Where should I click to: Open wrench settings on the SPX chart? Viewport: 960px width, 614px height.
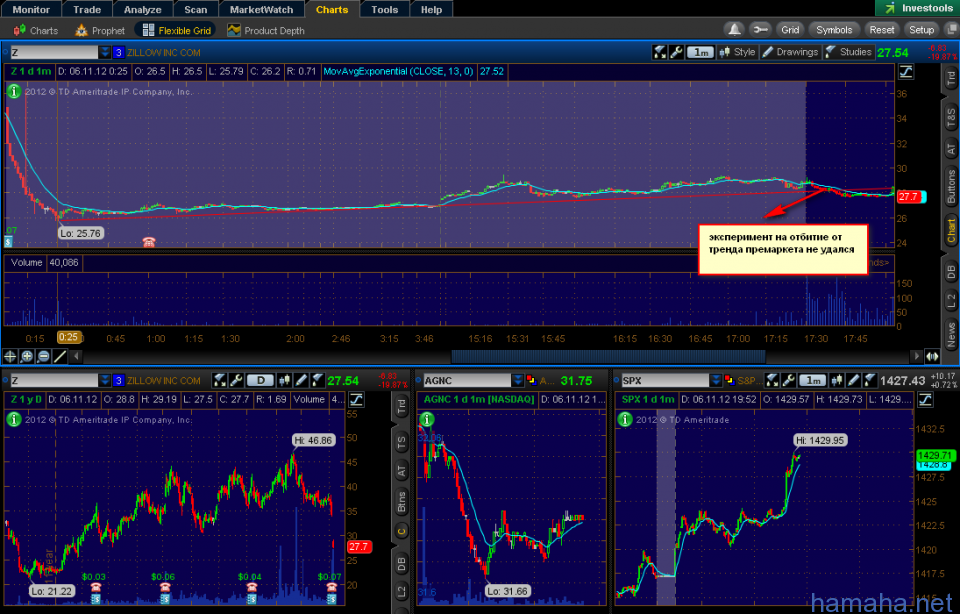click(x=789, y=380)
